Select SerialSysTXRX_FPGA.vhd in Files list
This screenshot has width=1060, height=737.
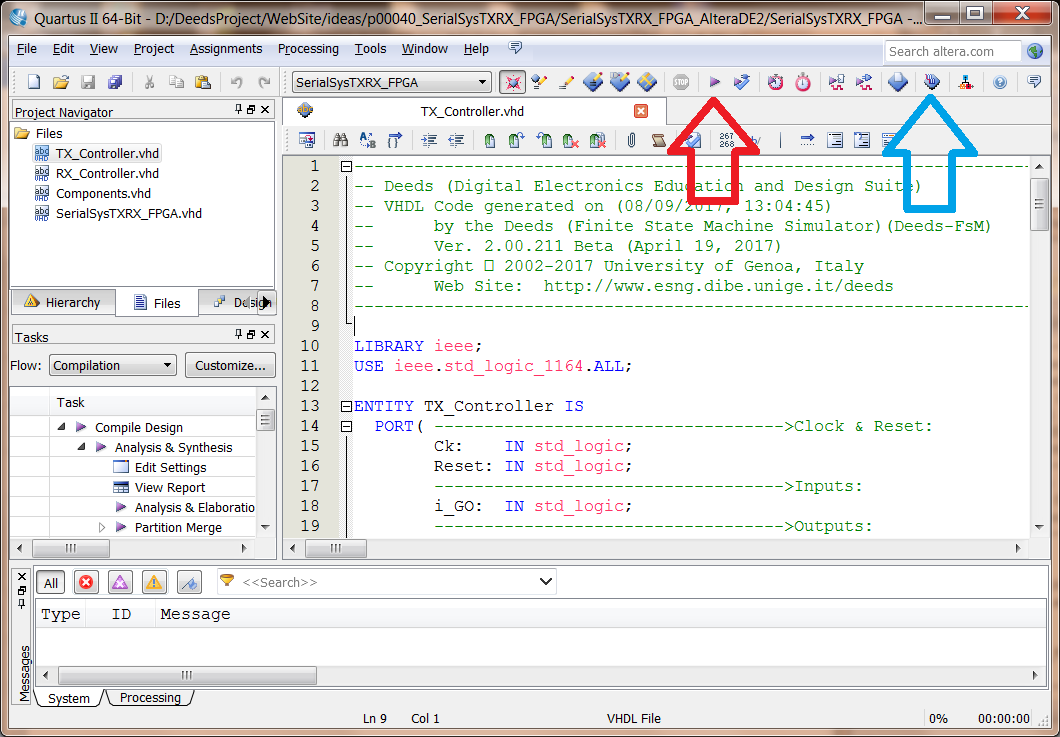[x=129, y=214]
